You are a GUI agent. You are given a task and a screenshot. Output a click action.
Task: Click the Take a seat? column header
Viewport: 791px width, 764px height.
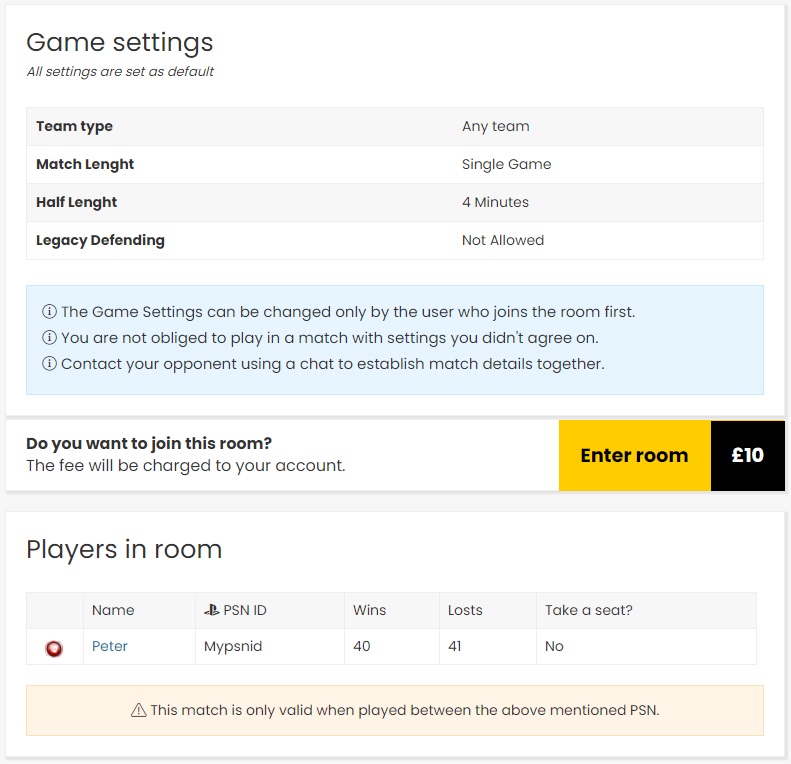click(x=589, y=610)
